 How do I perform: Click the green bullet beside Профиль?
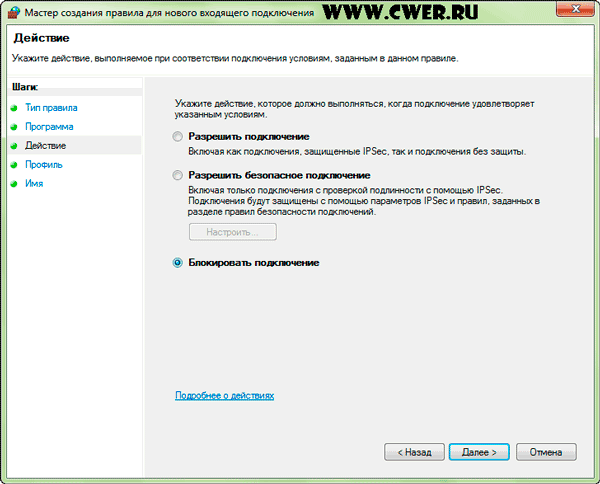coord(15,165)
